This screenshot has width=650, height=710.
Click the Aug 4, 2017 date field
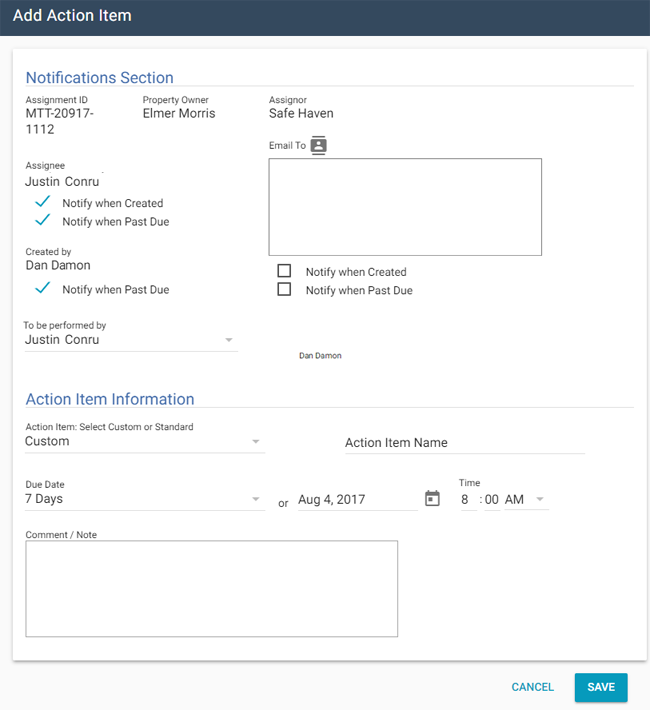[x=355, y=499]
